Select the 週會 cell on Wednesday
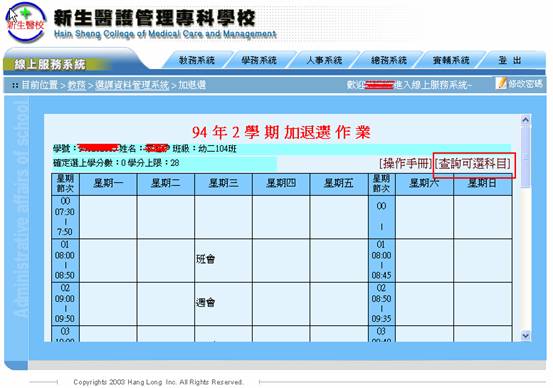This screenshot has width=553, height=388. click(223, 303)
